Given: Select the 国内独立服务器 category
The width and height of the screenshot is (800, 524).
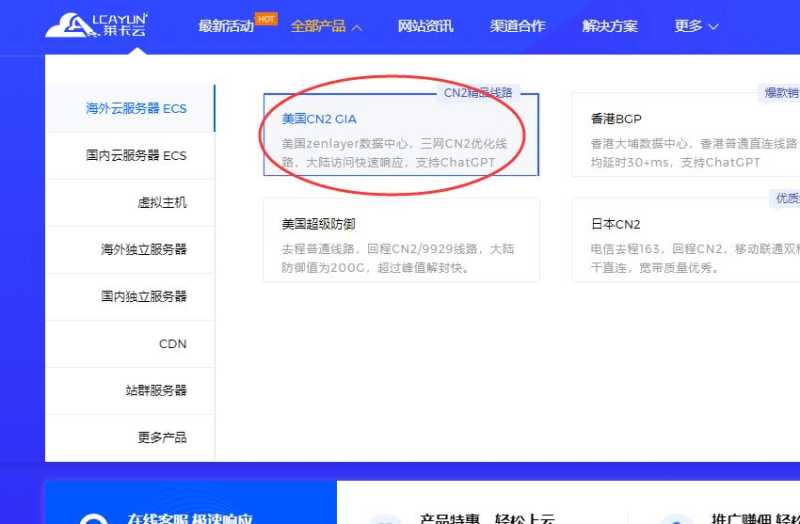Looking at the screenshot, I should [130, 296].
